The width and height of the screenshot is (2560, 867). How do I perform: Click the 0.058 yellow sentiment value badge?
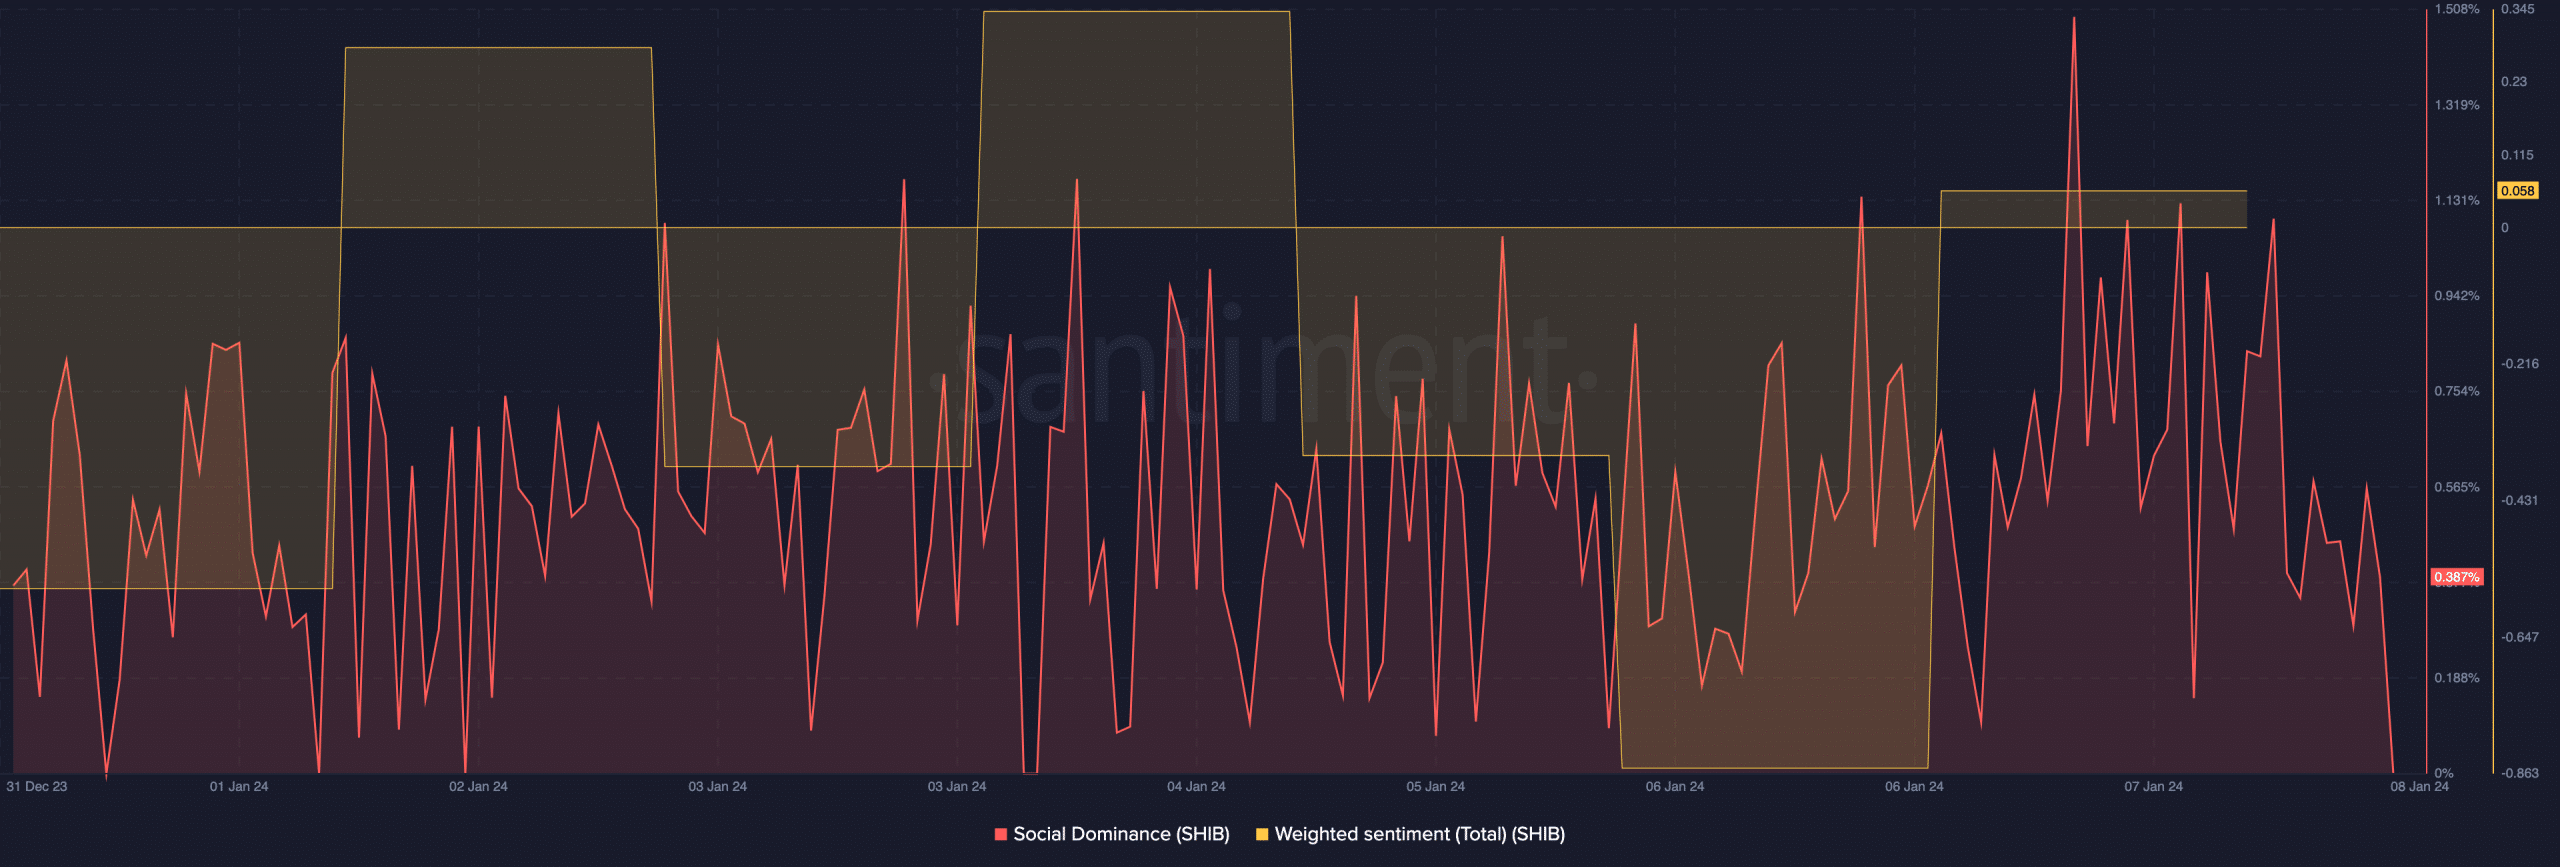pyautogui.click(x=2517, y=191)
